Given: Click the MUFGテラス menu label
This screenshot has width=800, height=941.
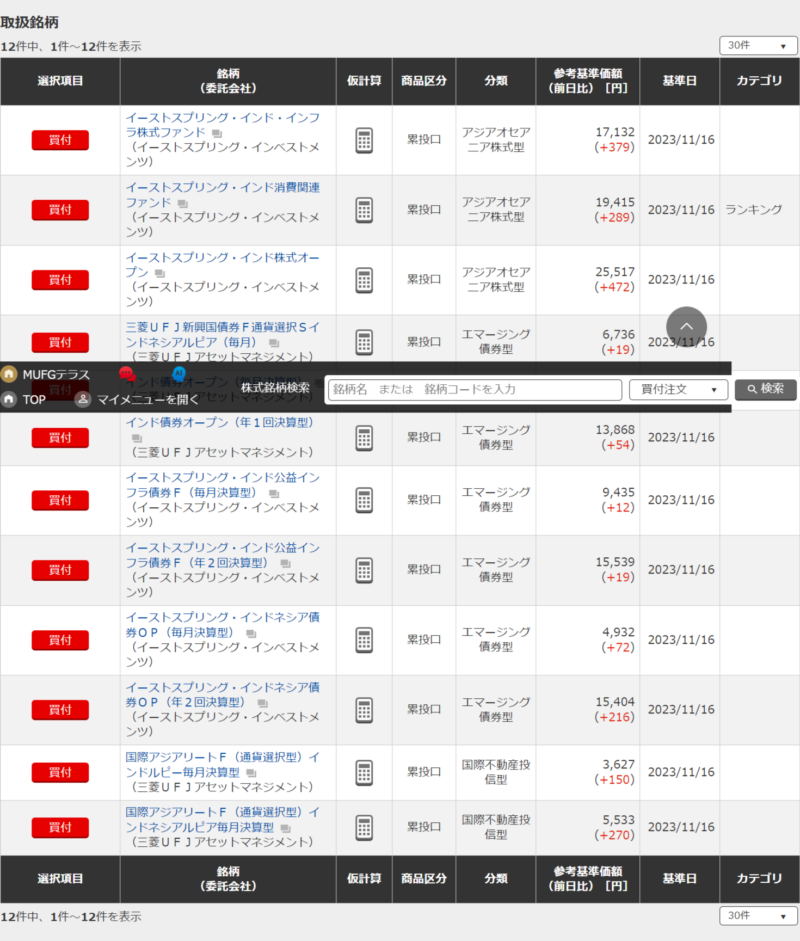Looking at the screenshot, I should [x=56, y=374].
